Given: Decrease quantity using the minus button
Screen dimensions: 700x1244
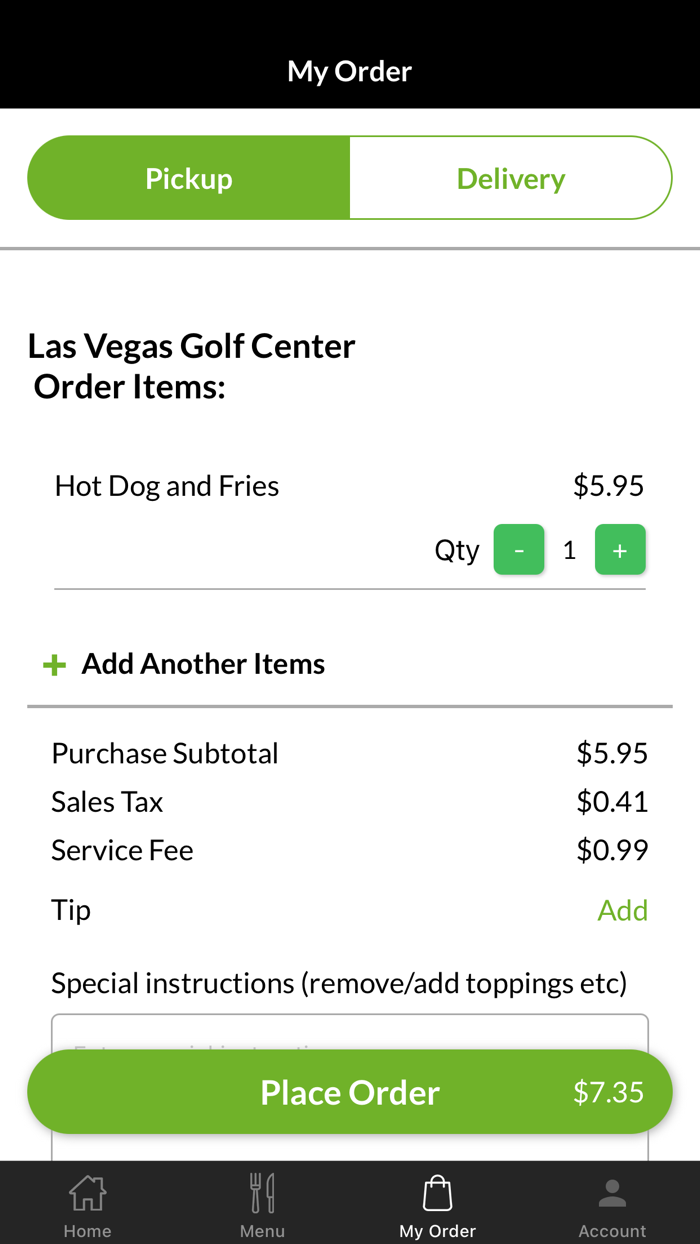Looking at the screenshot, I should (518, 549).
